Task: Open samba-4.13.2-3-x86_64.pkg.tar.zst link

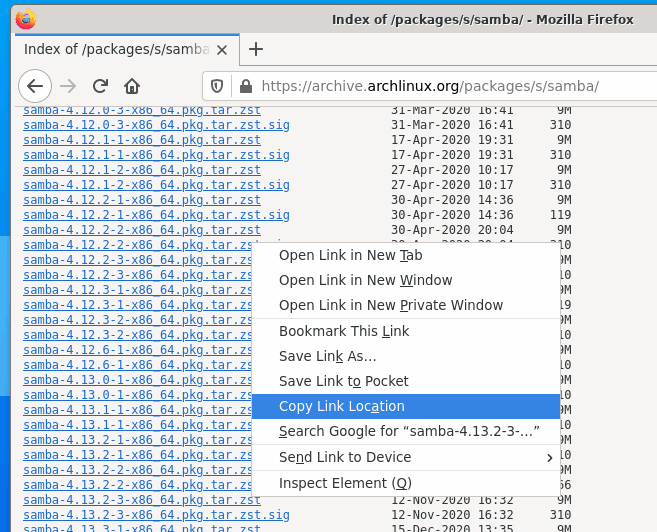Action: point(142,500)
